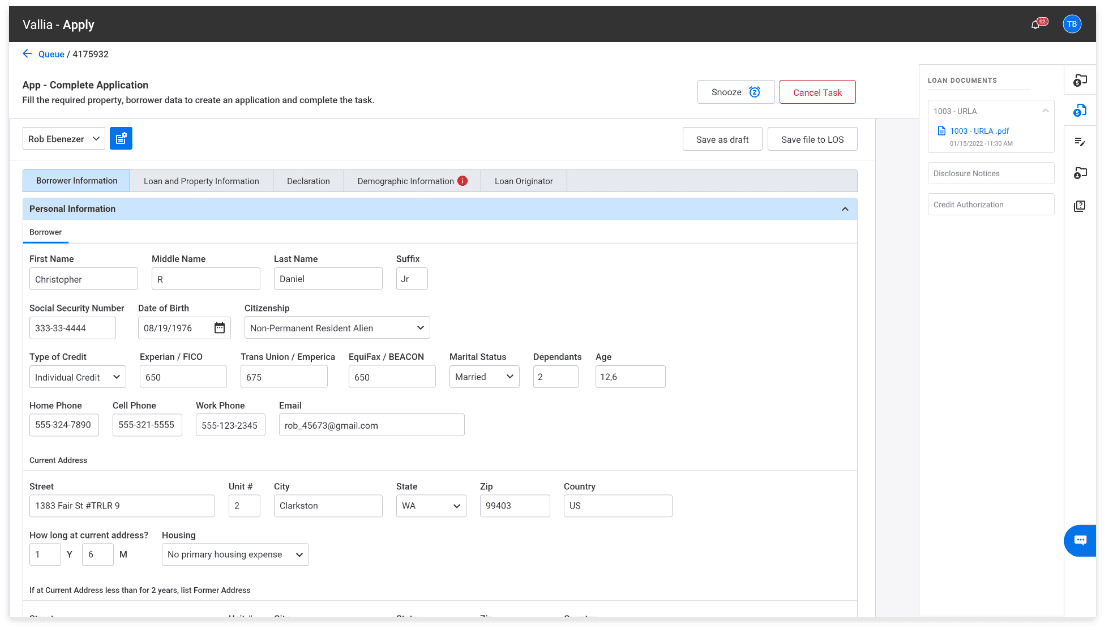The width and height of the screenshot is (1105, 629).
Task: Click the Save as draft button
Action: click(x=722, y=138)
